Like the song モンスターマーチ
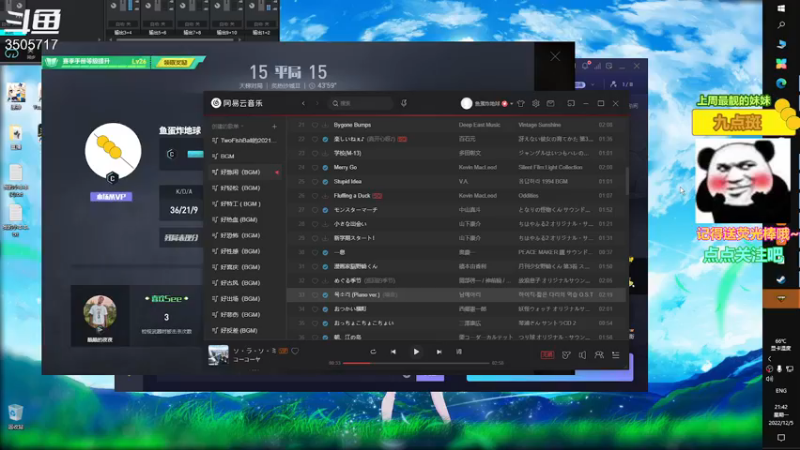800x450 pixels. point(315,210)
